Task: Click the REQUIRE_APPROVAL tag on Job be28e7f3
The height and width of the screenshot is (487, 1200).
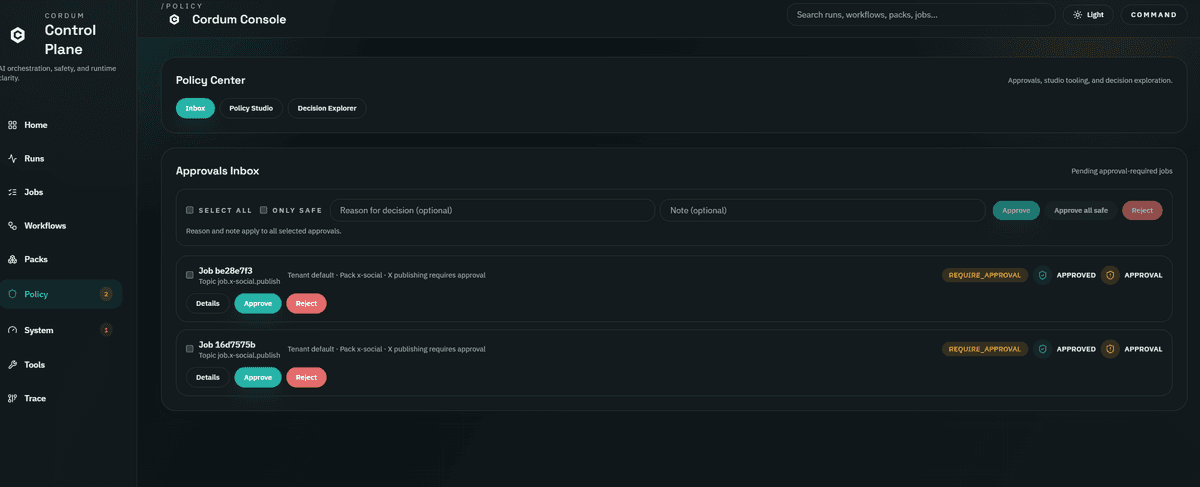Action: pos(985,275)
